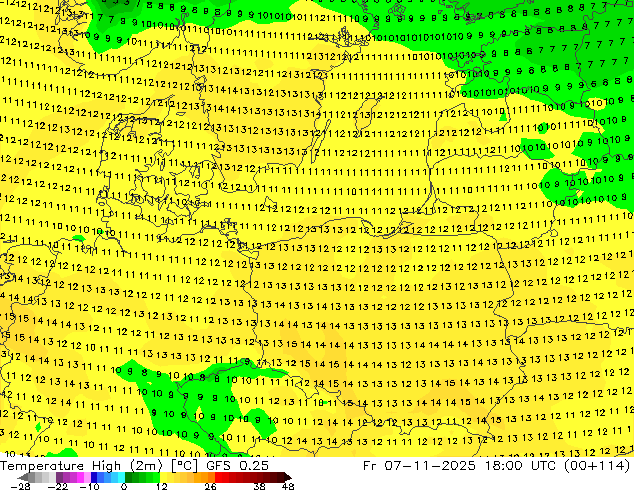Click the "-28" legend scale label
Screen dimensions: 634x490
pyautogui.click(x=20, y=486)
